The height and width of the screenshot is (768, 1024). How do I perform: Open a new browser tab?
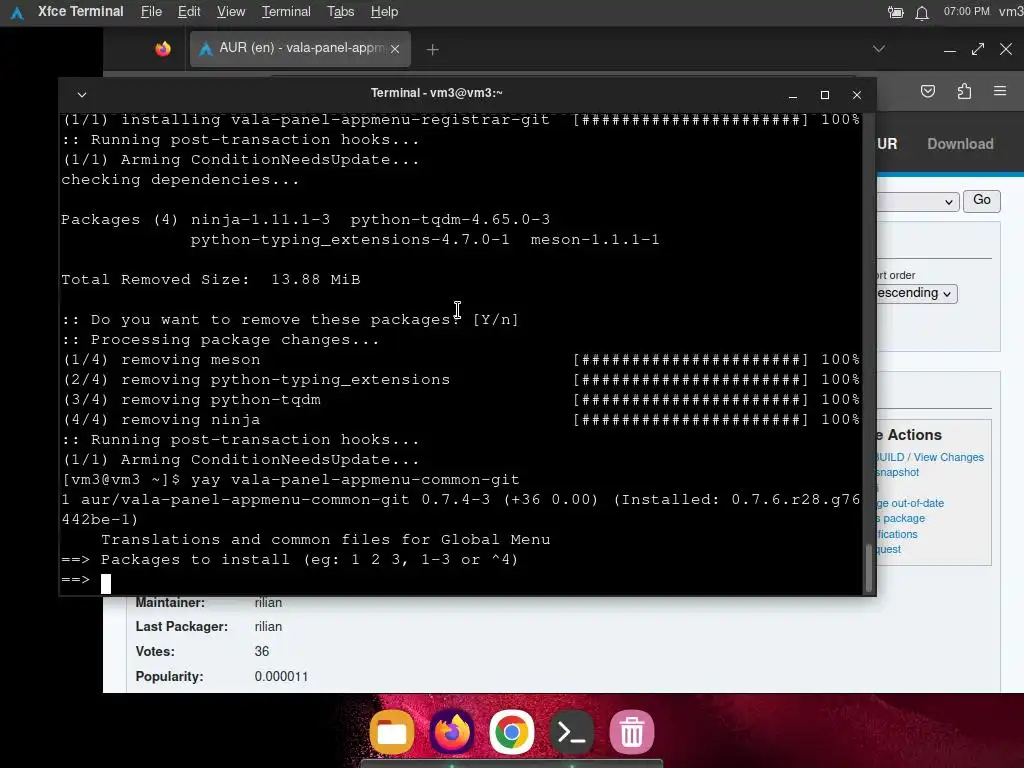pyautogui.click(x=432, y=50)
